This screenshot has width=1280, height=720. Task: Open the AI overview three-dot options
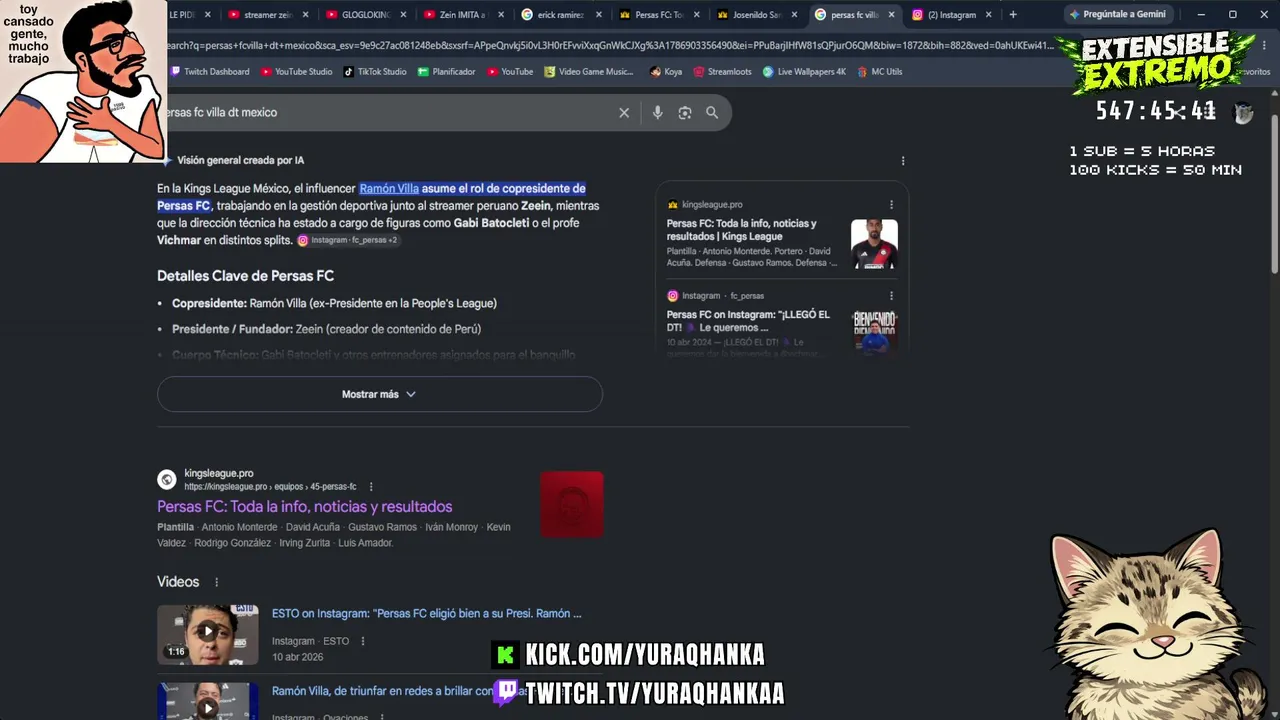pyautogui.click(x=903, y=161)
